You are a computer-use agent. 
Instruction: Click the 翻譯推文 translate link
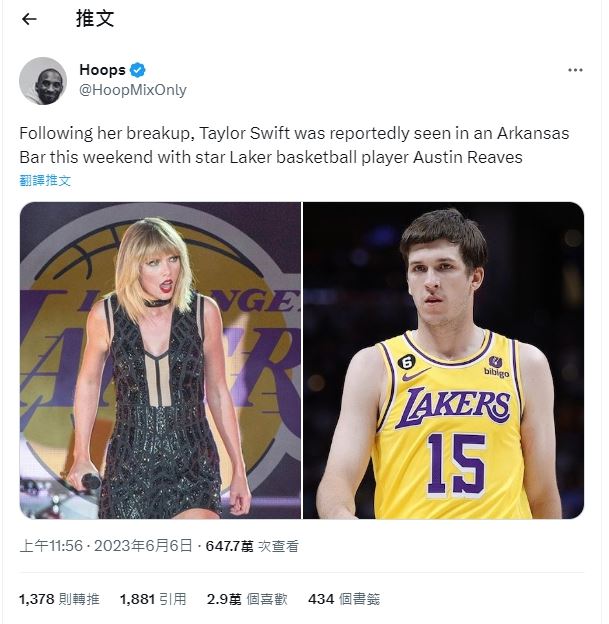coord(46,180)
